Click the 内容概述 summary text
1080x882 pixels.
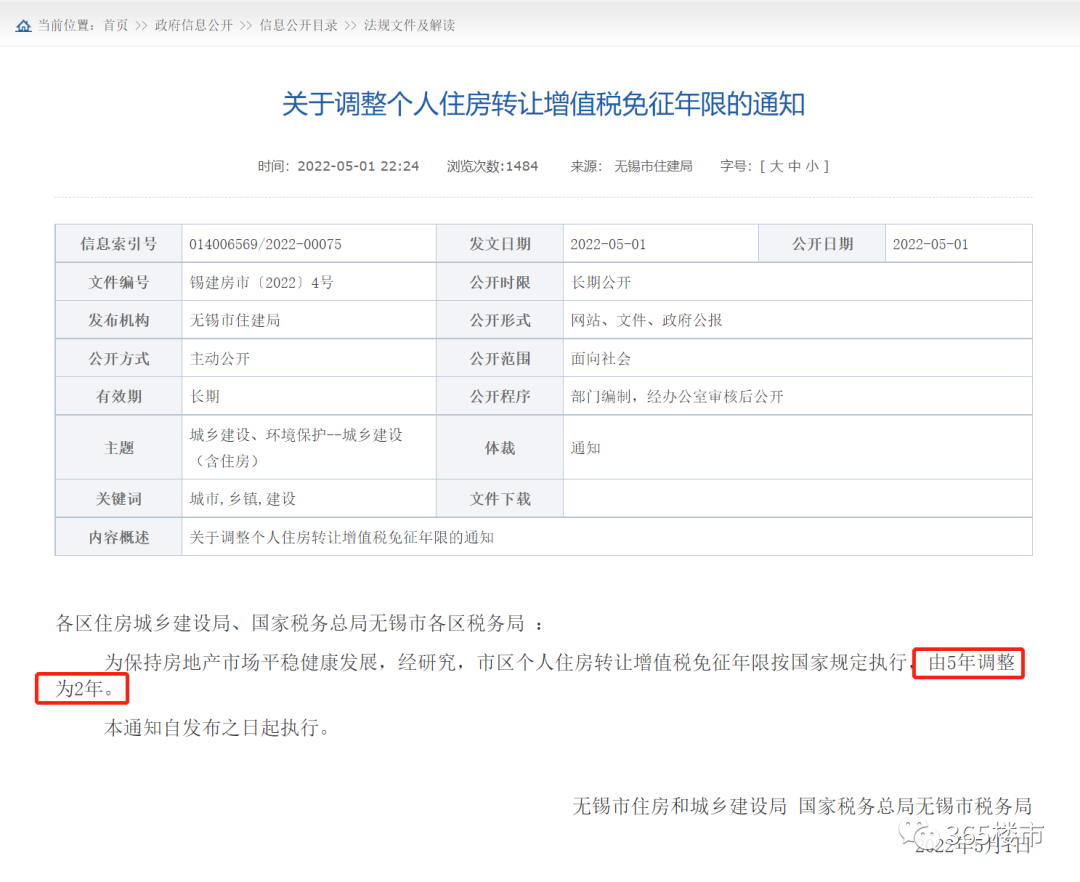coord(342,538)
